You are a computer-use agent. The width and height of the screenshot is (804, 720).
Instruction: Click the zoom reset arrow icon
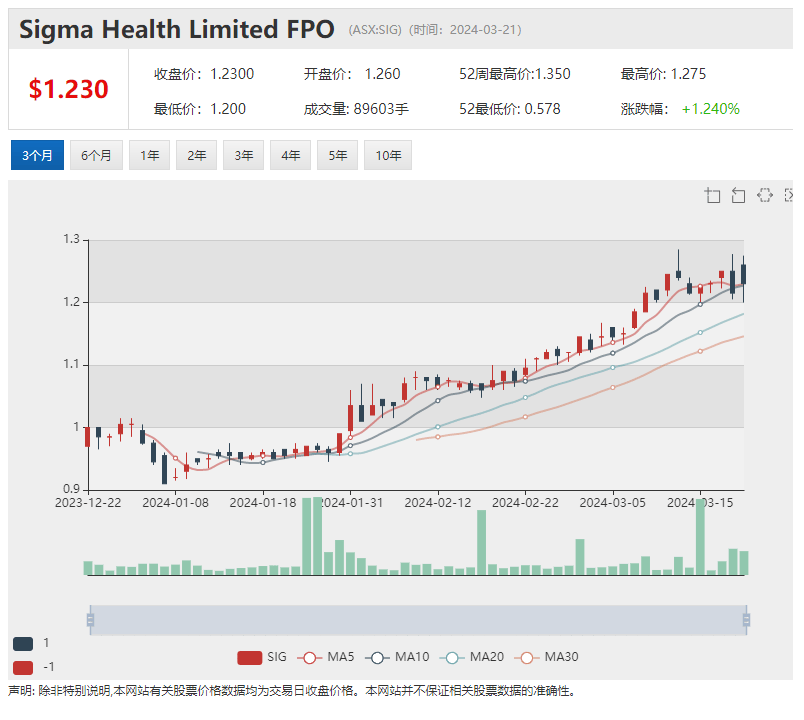pos(738,197)
